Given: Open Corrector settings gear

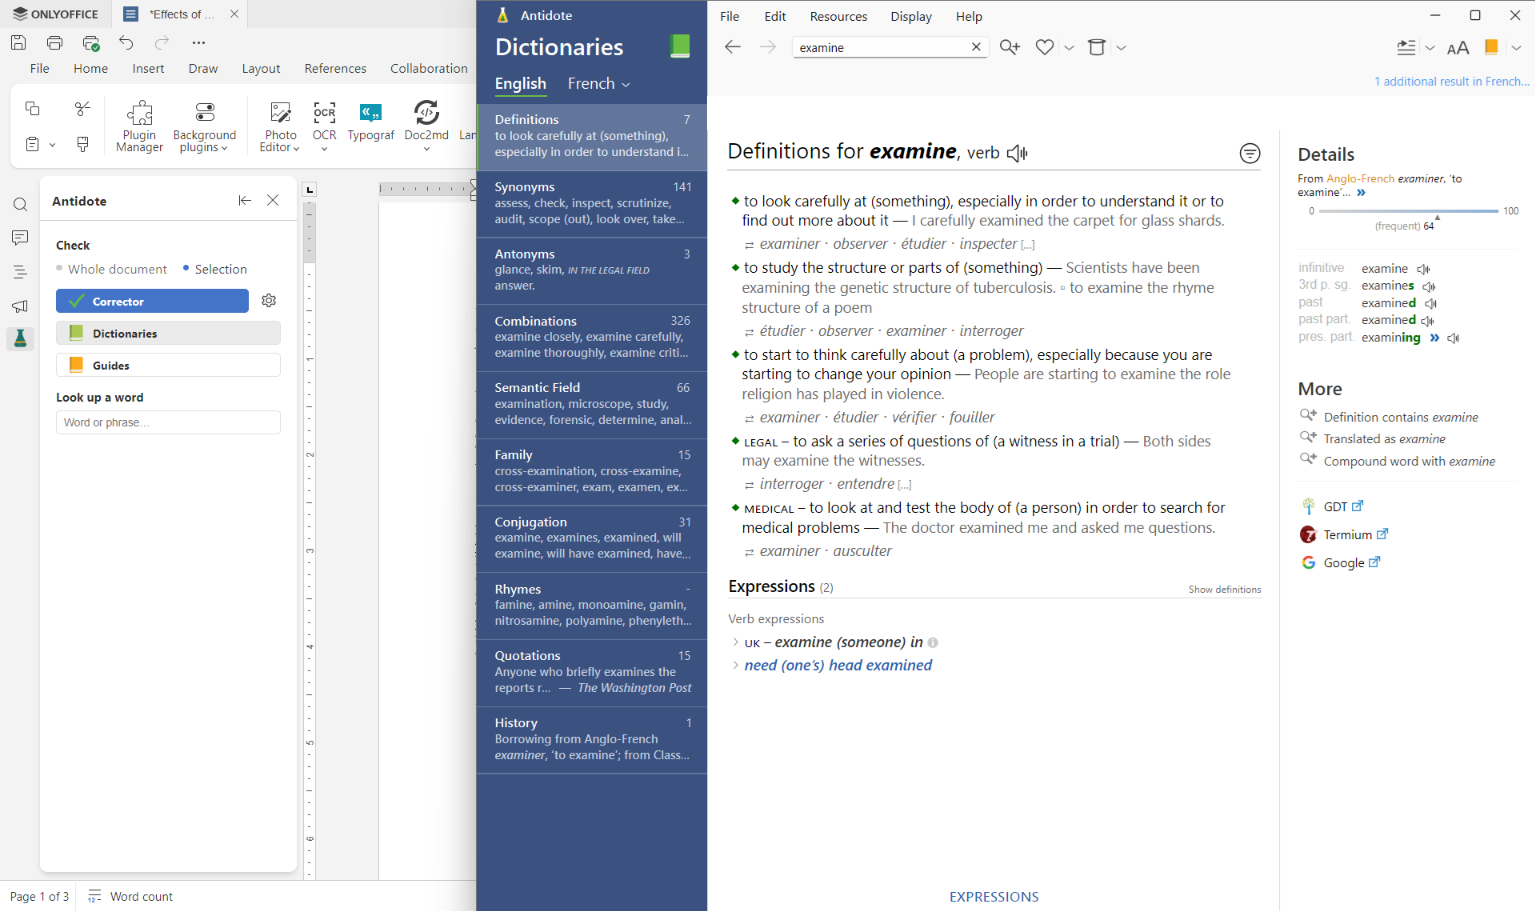Looking at the screenshot, I should point(269,300).
